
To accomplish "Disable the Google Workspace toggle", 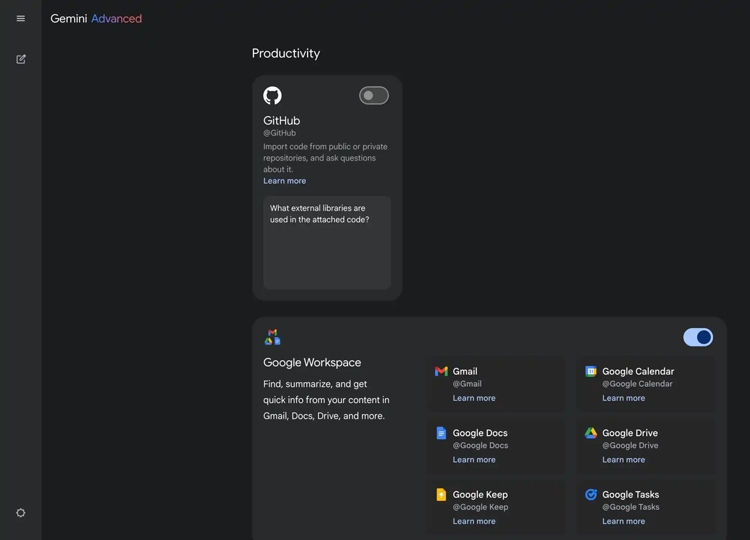I will [x=698, y=337].
